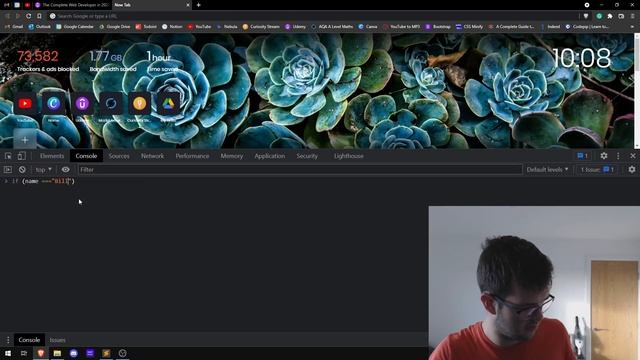Switch to the Performance tab
Screen dimensions: 640x360
(192, 156)
